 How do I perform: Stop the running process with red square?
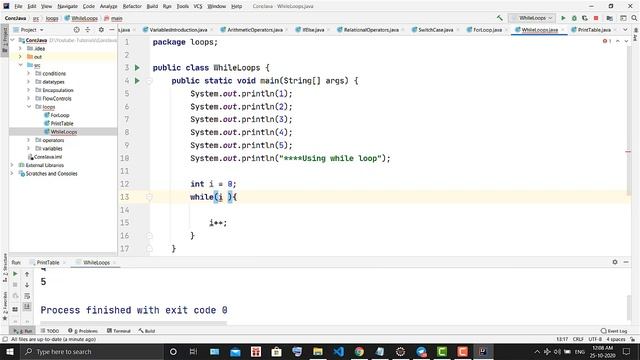click(x=596, y=18)
